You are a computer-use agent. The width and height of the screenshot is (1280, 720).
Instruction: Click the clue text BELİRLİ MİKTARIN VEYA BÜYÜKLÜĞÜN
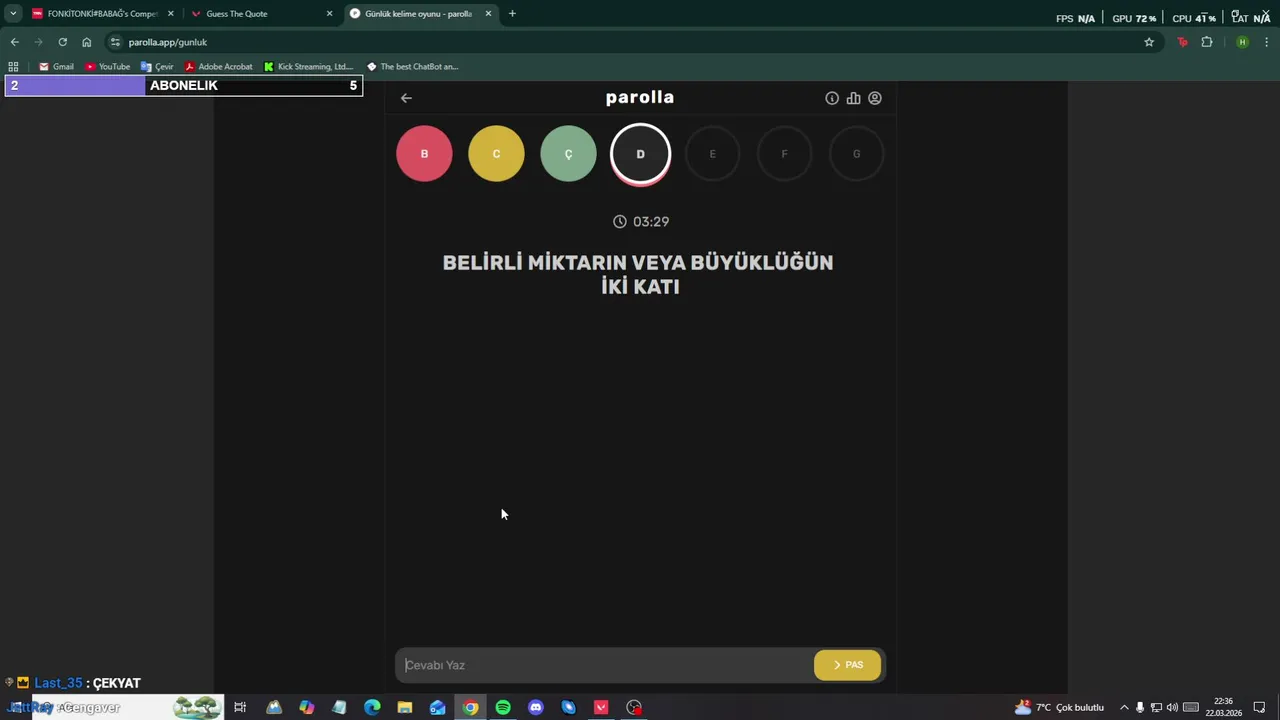click(x=638, y=262)
